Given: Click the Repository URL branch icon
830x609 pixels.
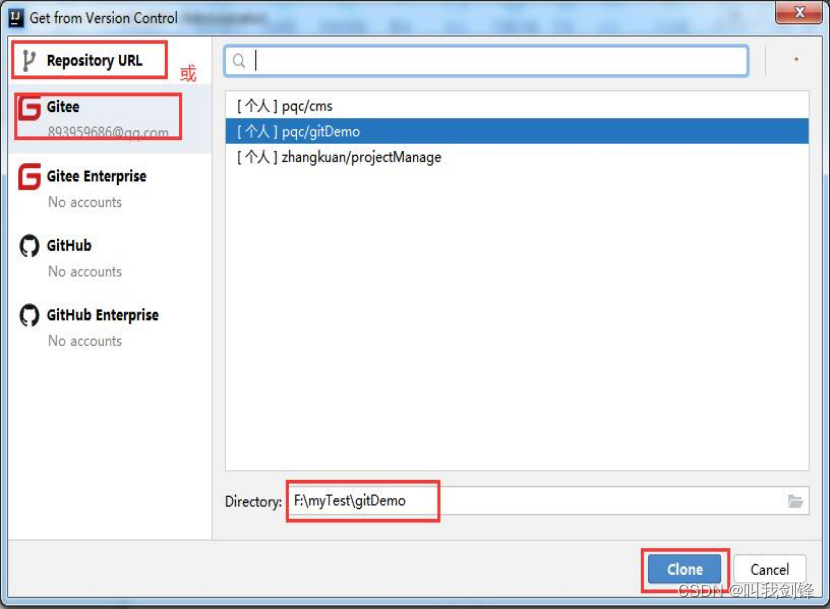Looking at the screenshot, I should point(29,61).
